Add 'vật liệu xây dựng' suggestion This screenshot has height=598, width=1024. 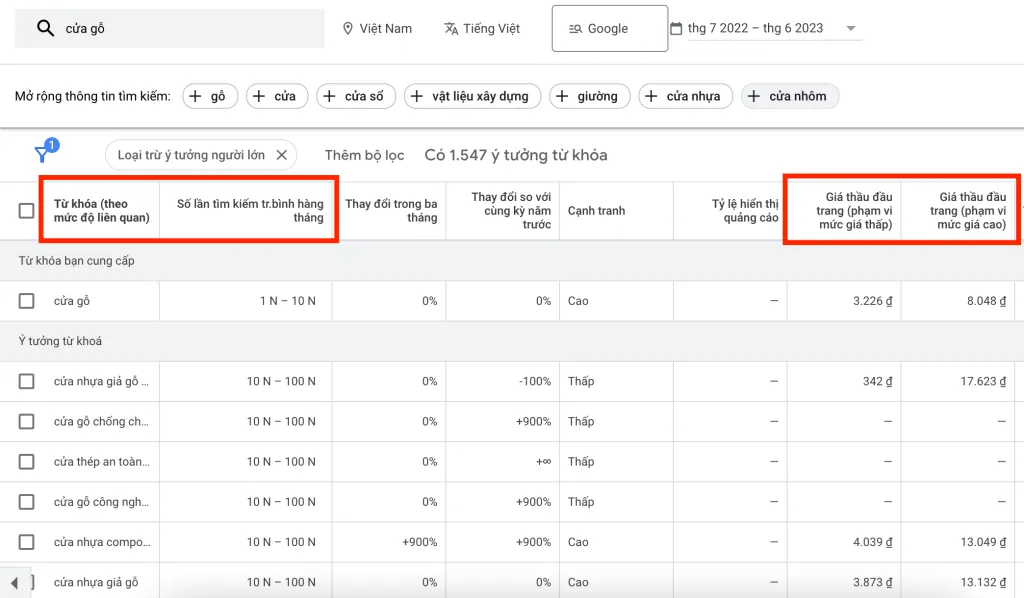coord(472,96)
